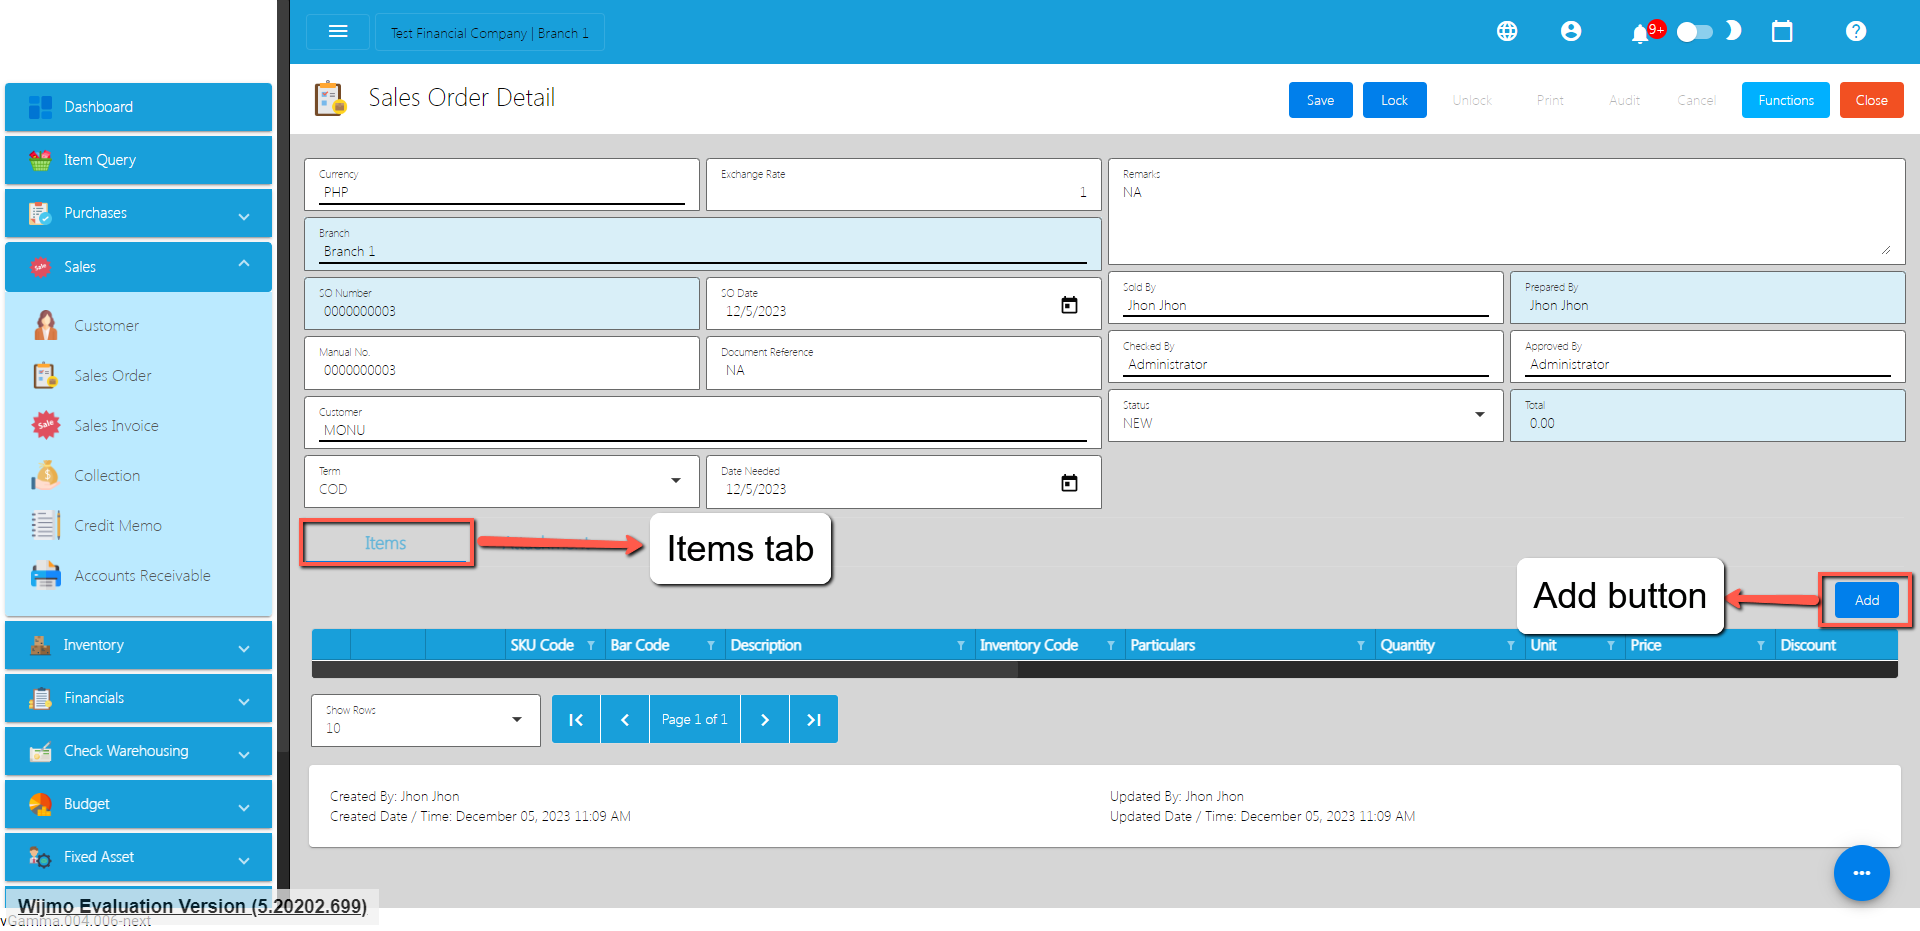Click the floating more options button

[x=1861, y=873]
